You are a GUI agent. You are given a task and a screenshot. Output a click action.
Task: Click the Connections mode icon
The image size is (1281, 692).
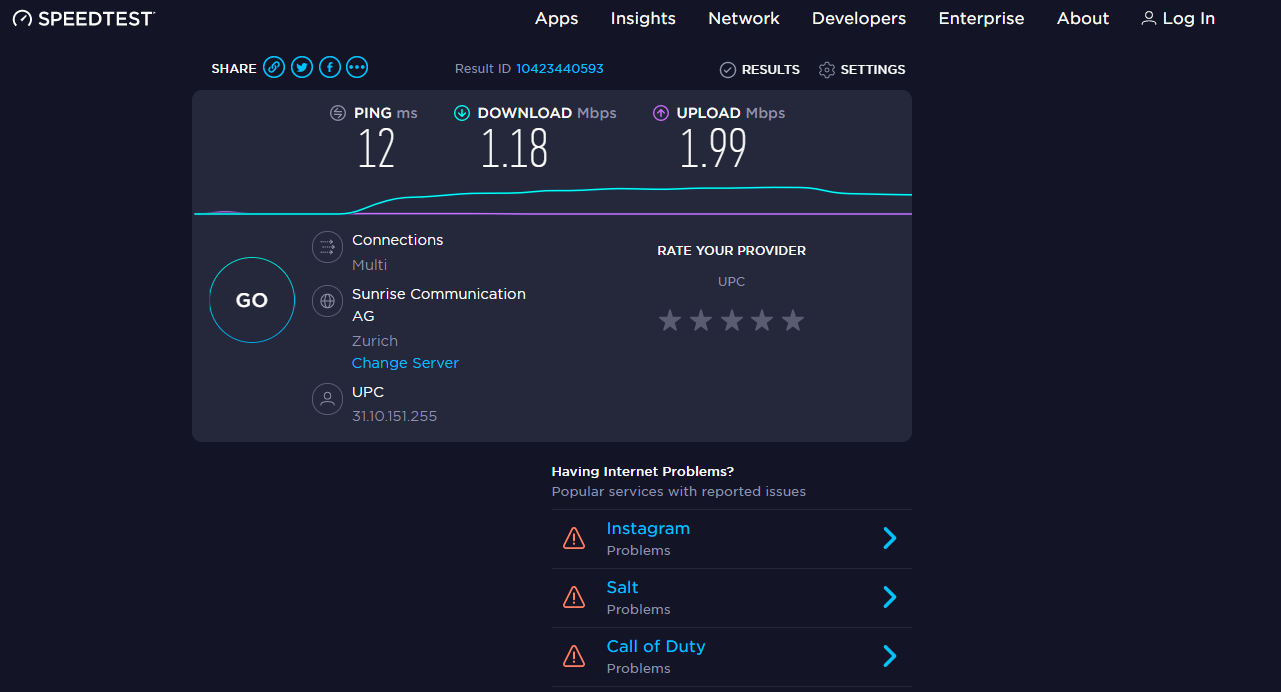[x=327, y=247]
